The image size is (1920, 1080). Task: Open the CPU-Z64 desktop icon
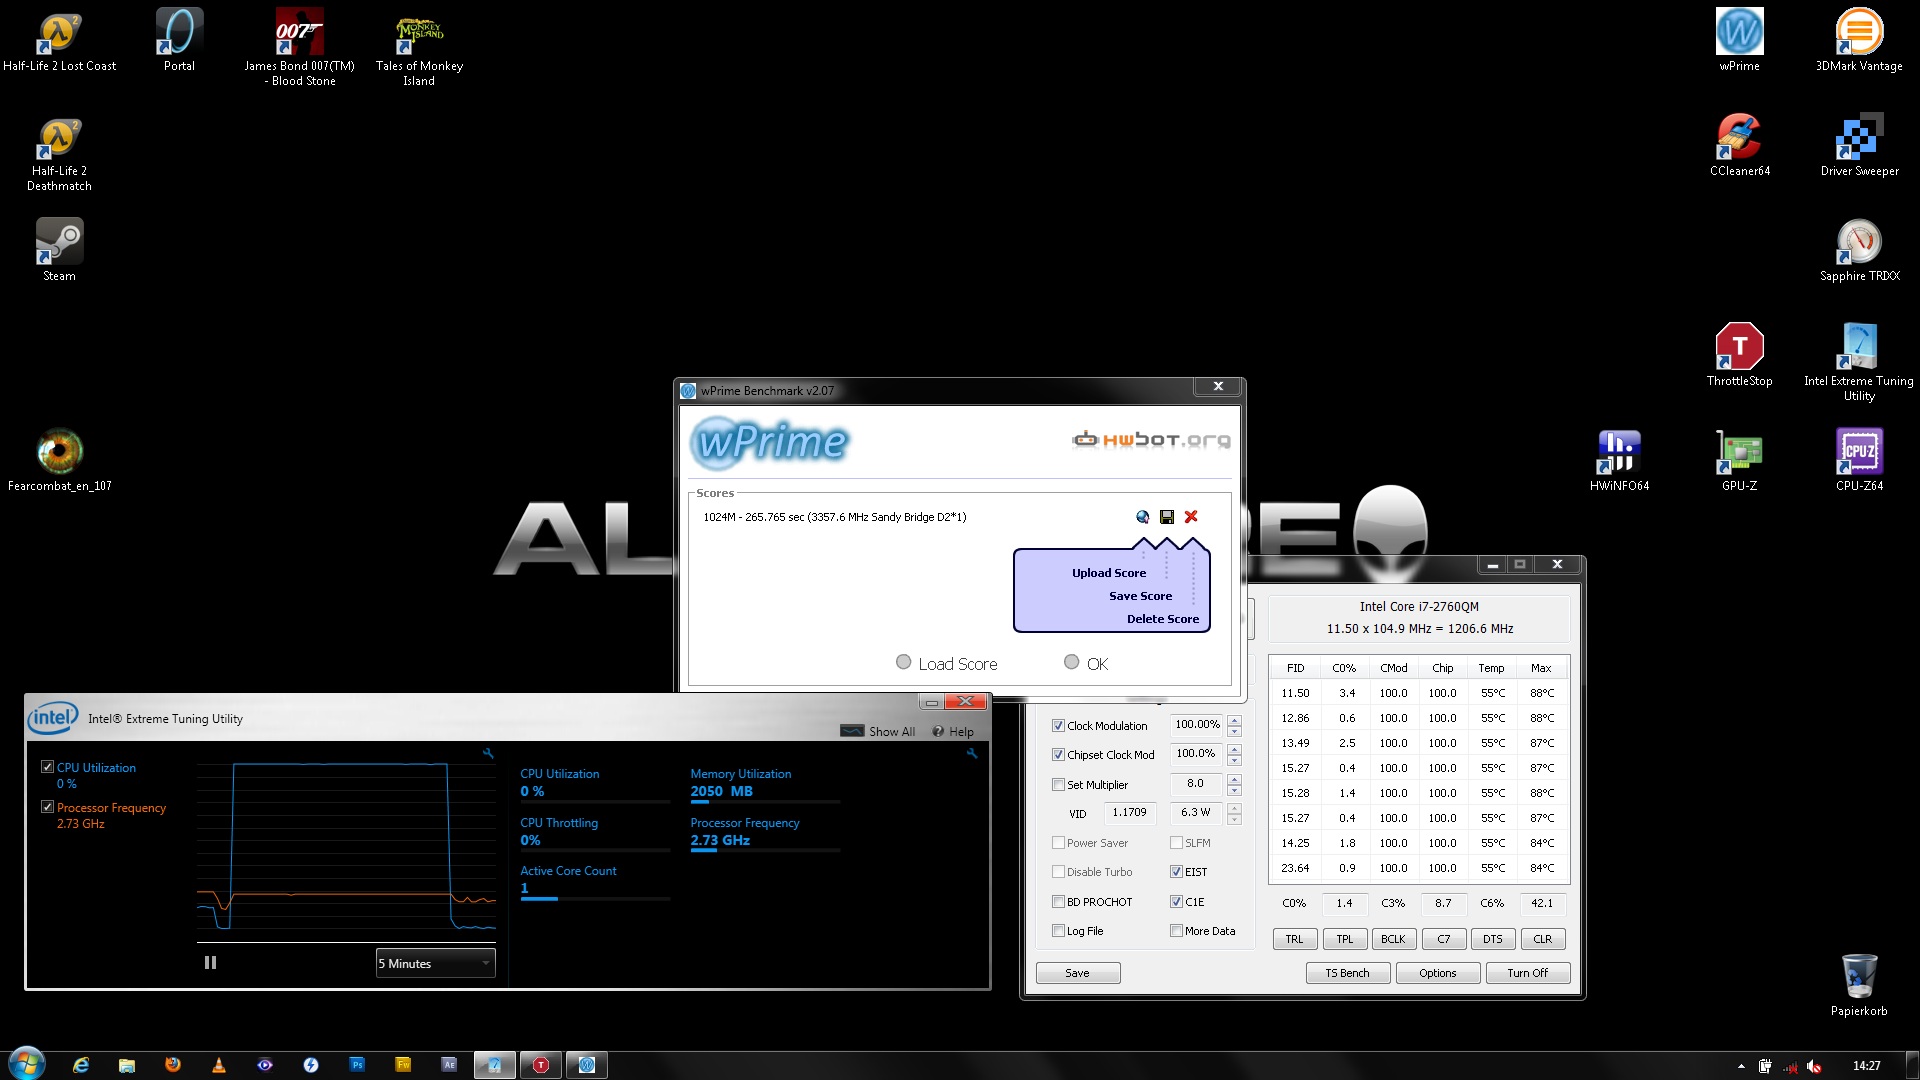coord(1859,460)
